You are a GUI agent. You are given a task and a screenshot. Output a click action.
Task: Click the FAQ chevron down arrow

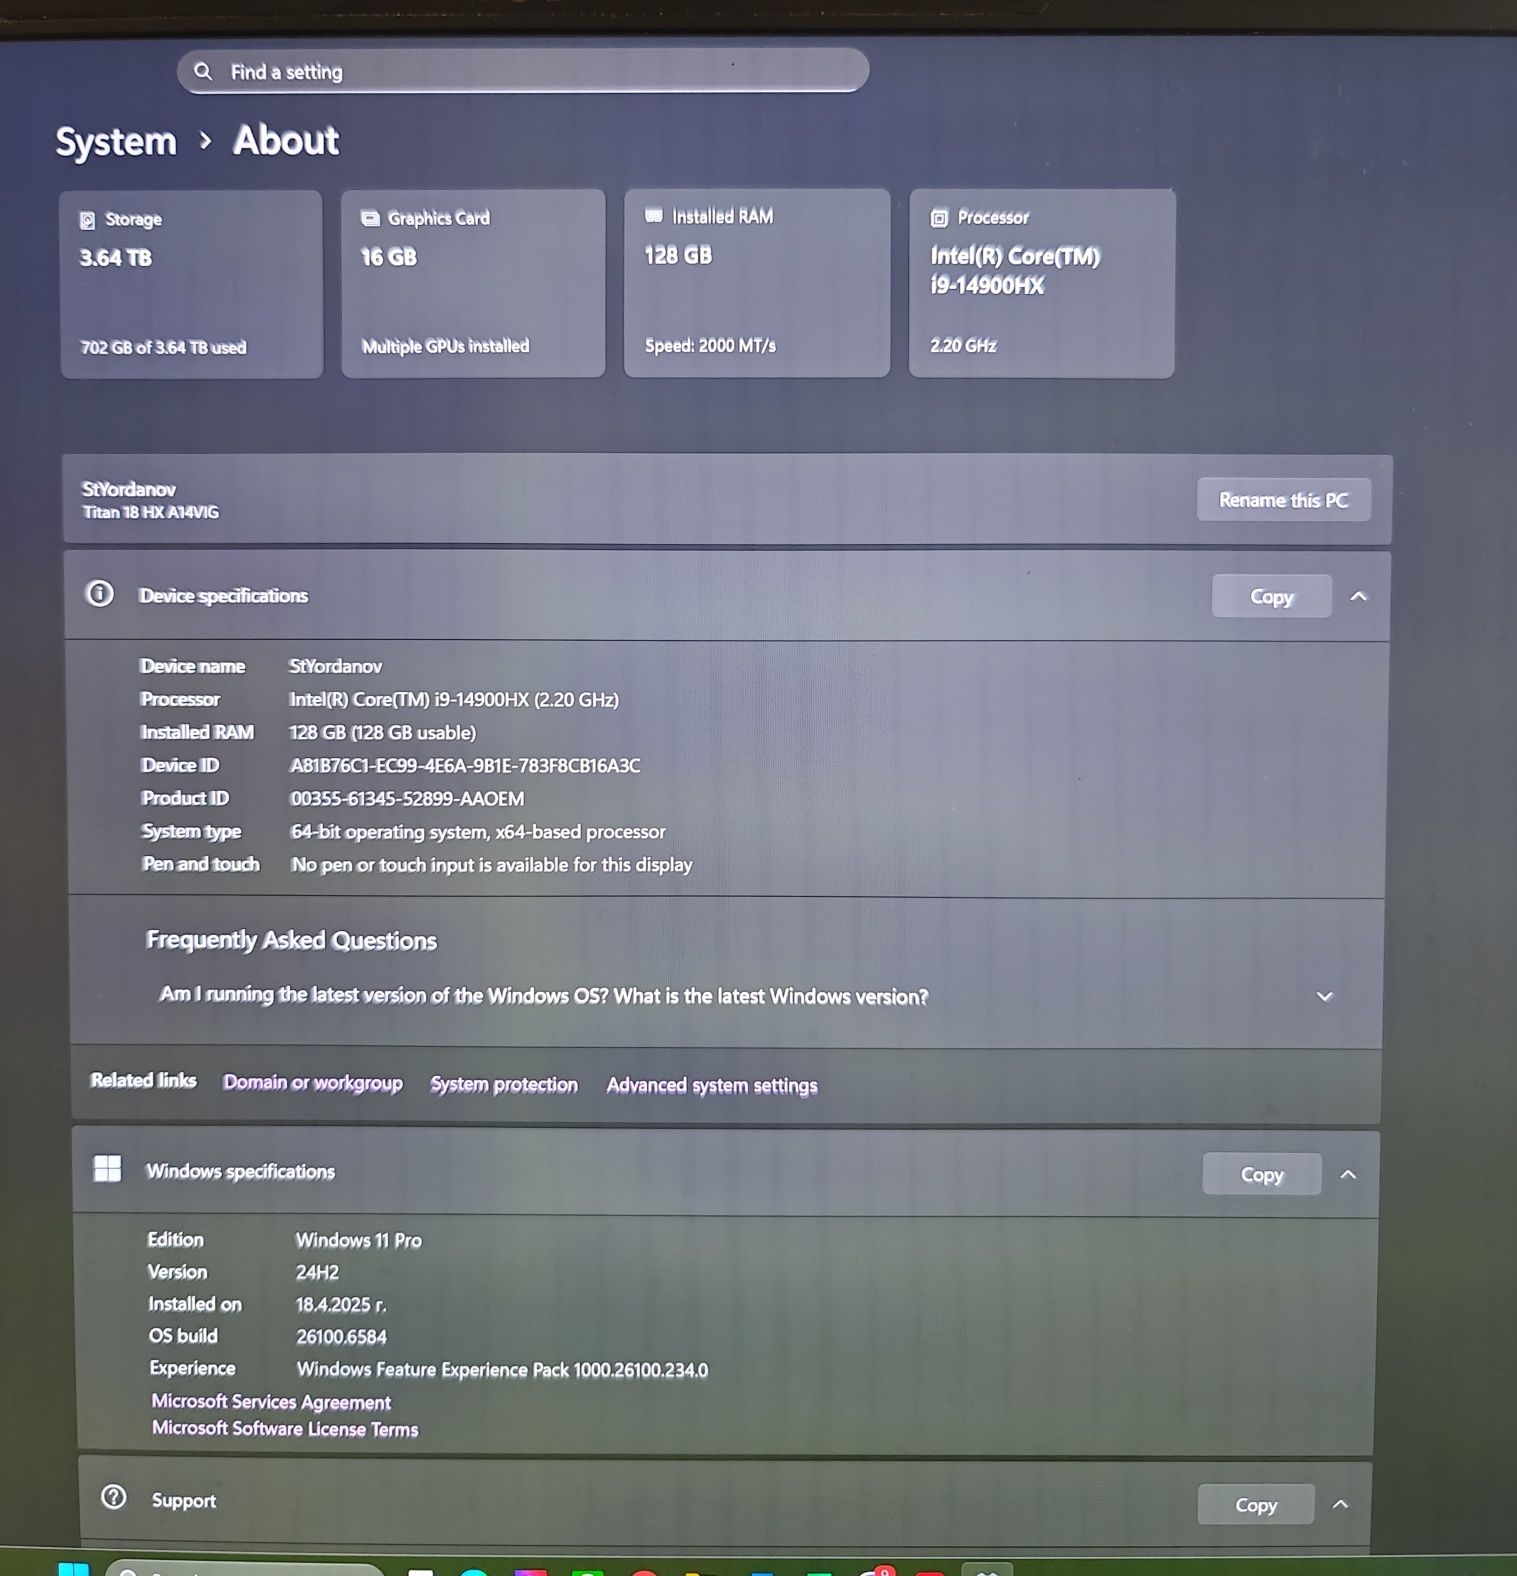[x=1325, y=996]
